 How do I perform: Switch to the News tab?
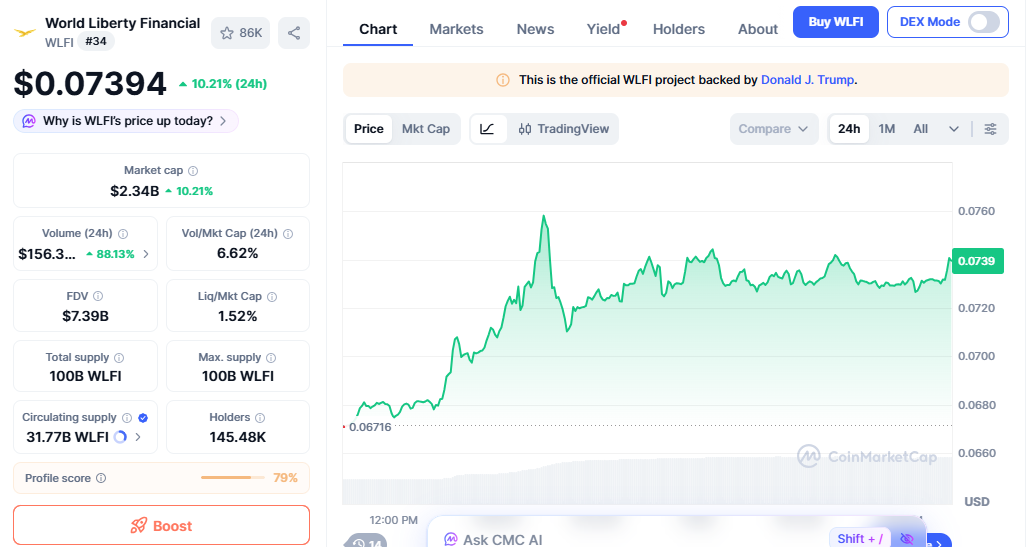tap(535, 29)
